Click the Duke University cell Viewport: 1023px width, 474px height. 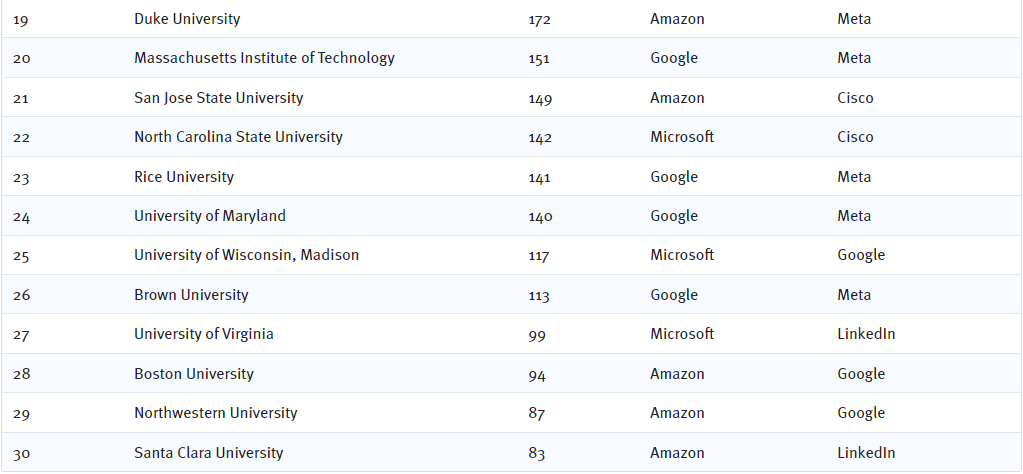pos(187,19)
